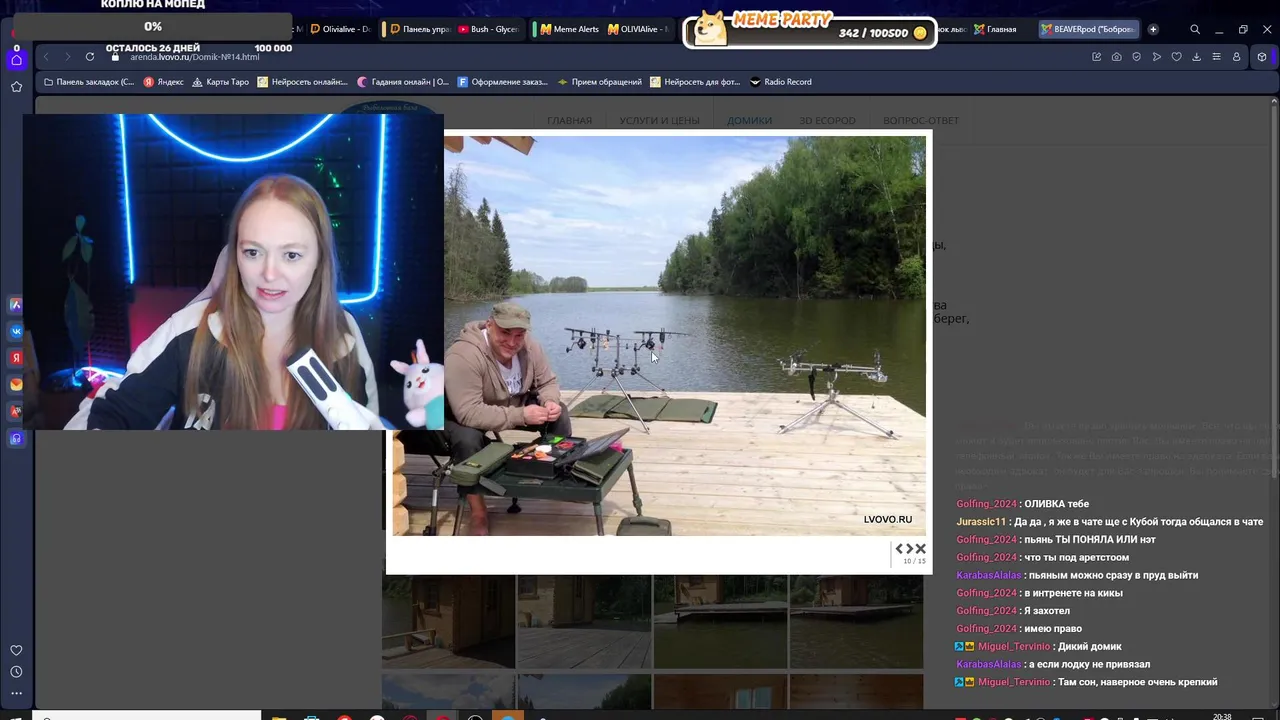Click chat message 'ОЛИВКА тебе'
The image size is (1280, 720).
click(x=1056, y=504)
